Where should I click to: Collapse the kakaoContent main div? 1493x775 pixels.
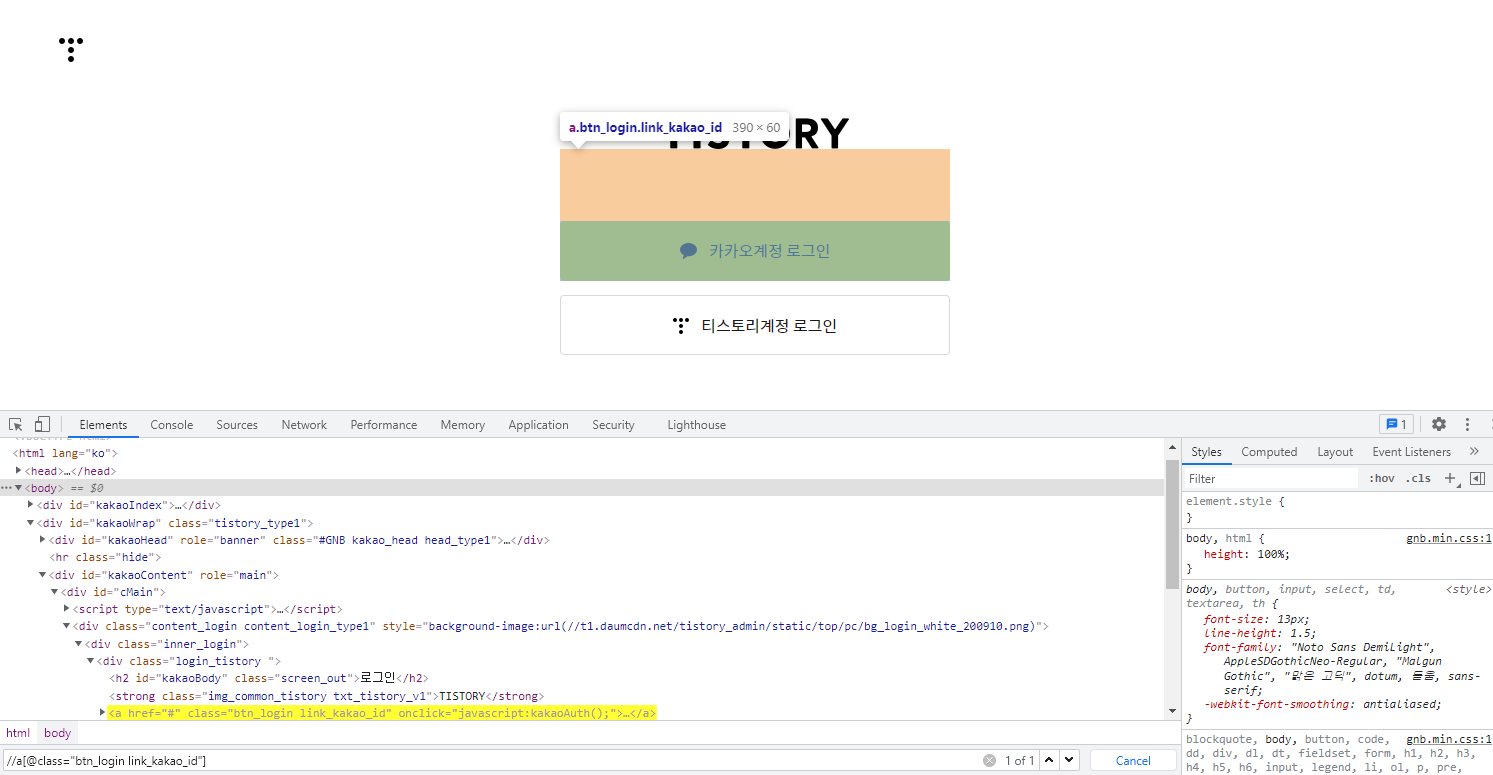pyautogui.click(x=43, y=575)
